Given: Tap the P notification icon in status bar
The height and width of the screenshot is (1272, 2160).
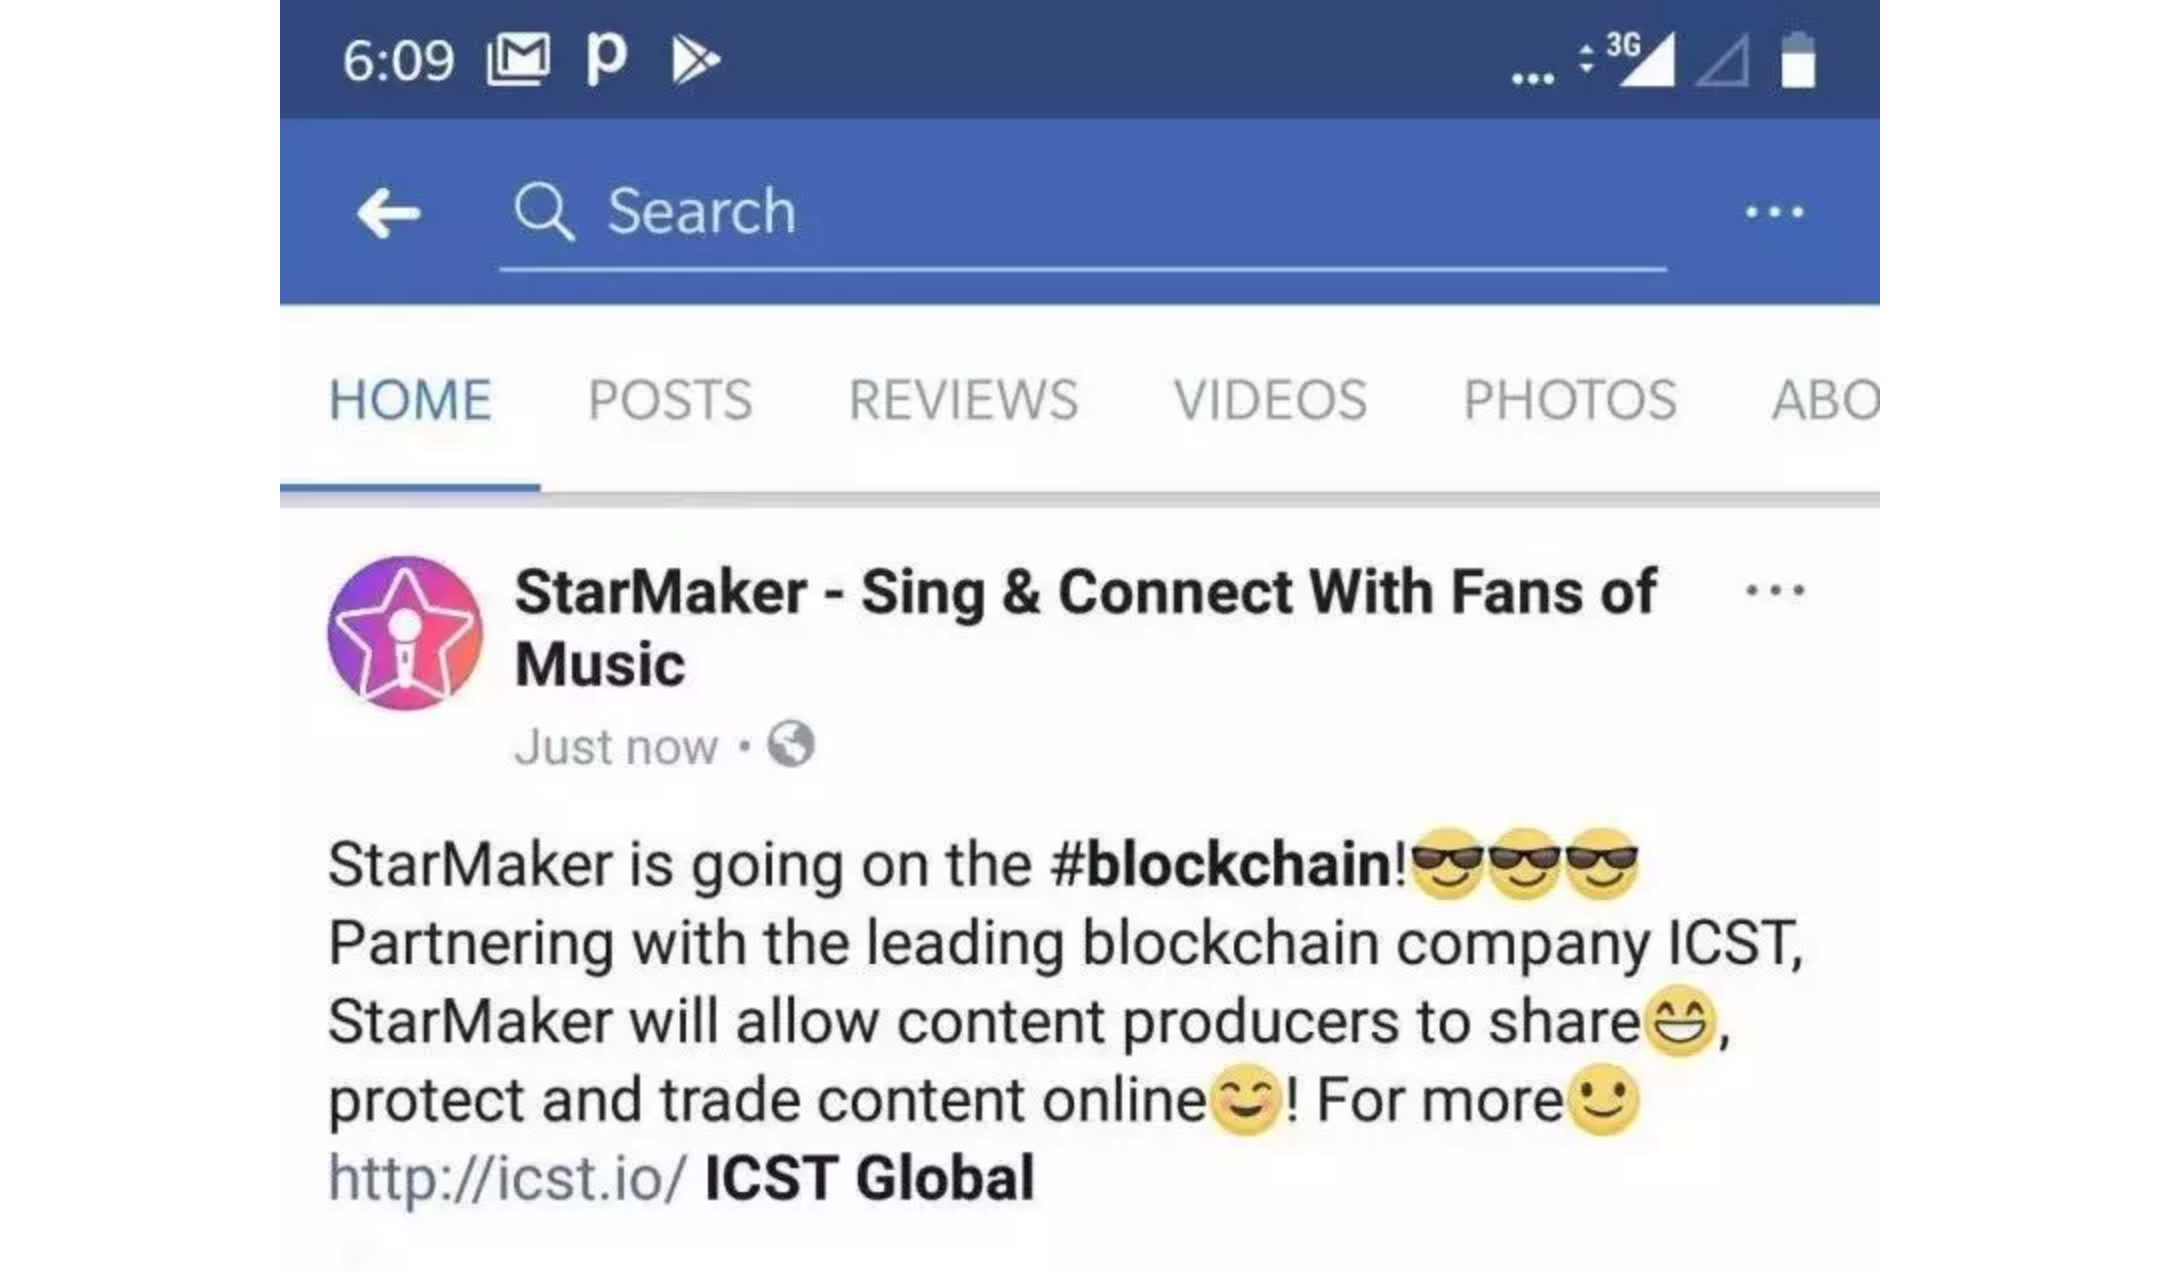Looking at the screenshot, I should 607,60.
